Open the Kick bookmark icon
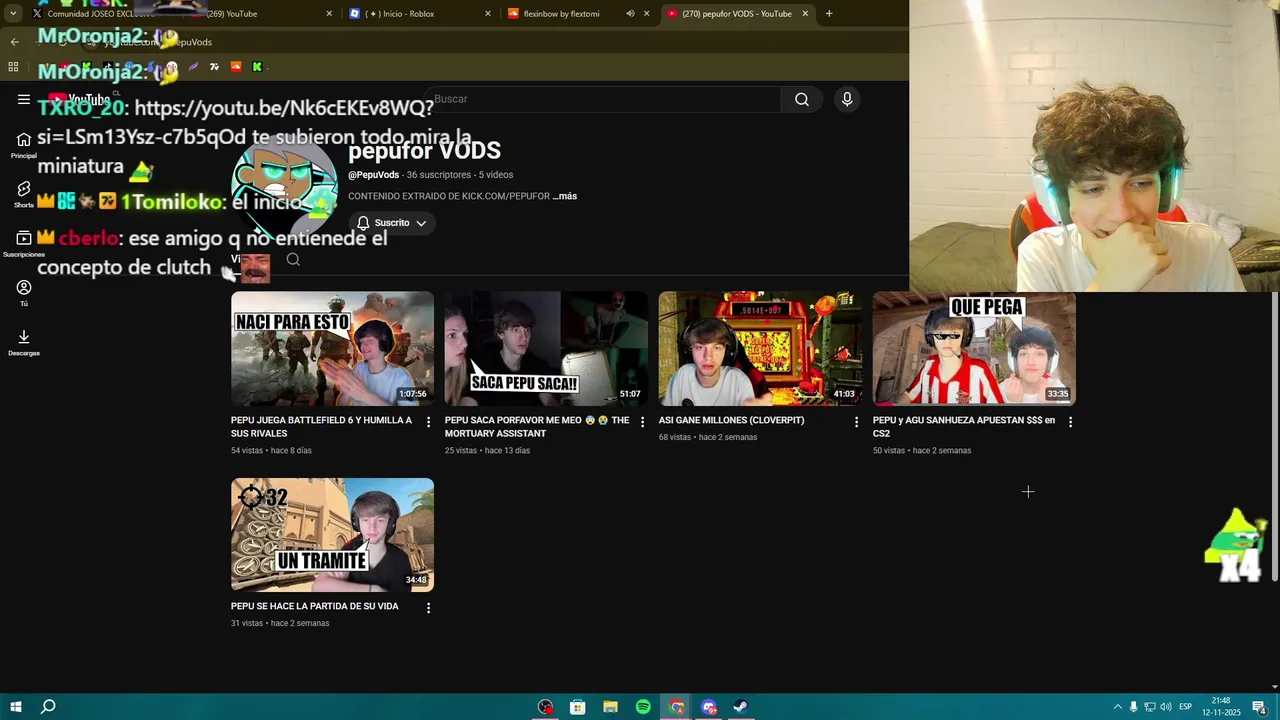The width and height of the screenshot is (1280, 720). (x=257, y=67)
